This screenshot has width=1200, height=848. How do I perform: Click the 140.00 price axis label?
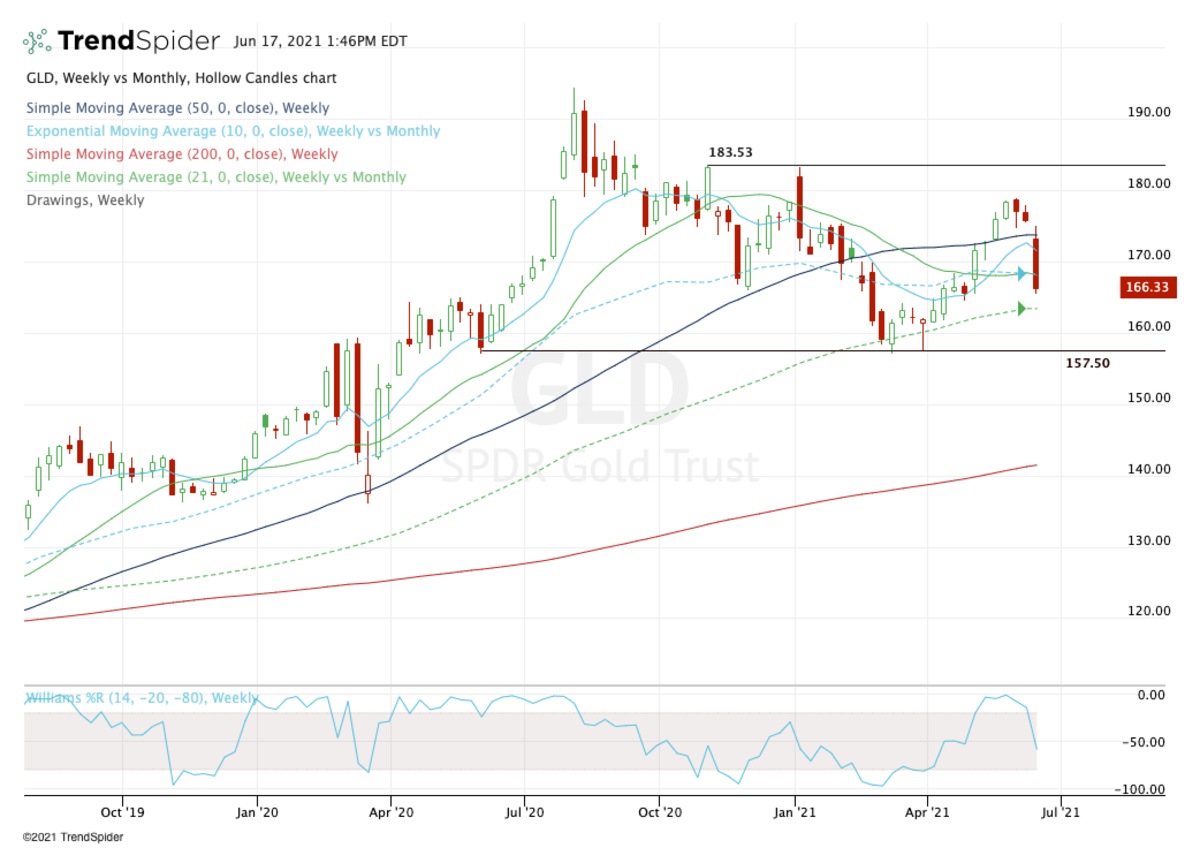coord(1148,470)
